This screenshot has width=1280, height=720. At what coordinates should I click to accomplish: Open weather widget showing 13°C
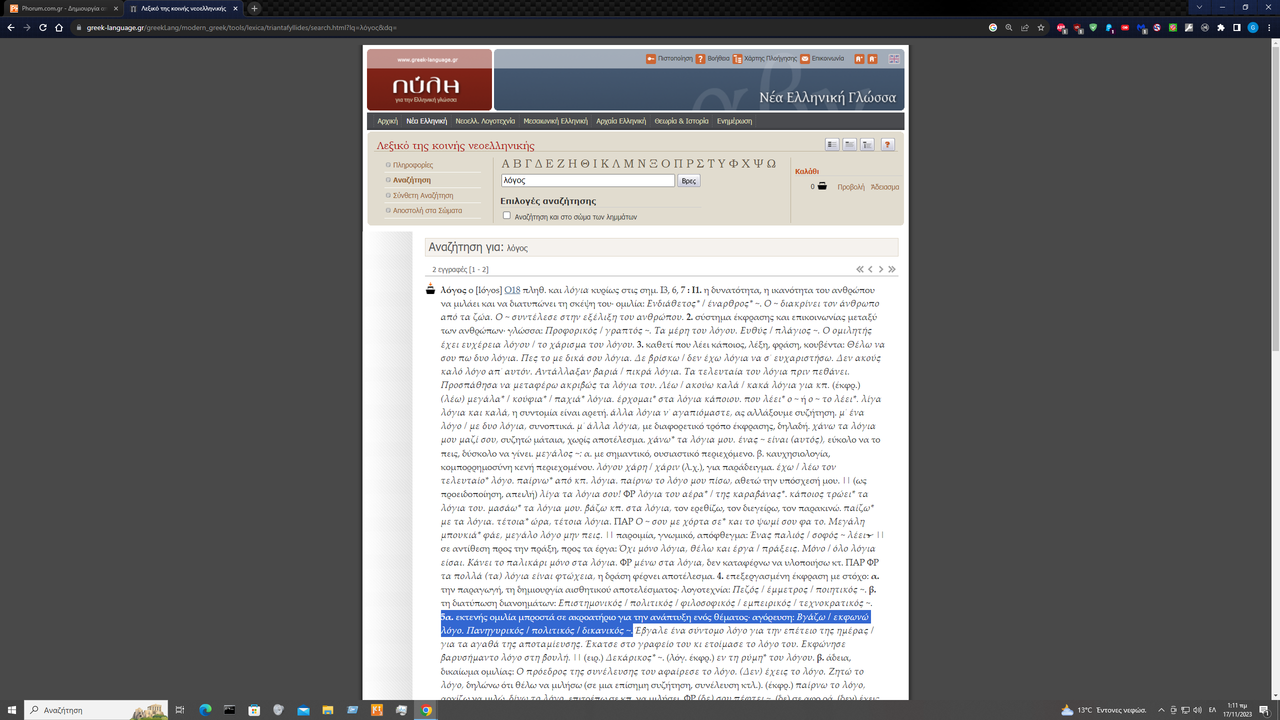(1102, 710)
